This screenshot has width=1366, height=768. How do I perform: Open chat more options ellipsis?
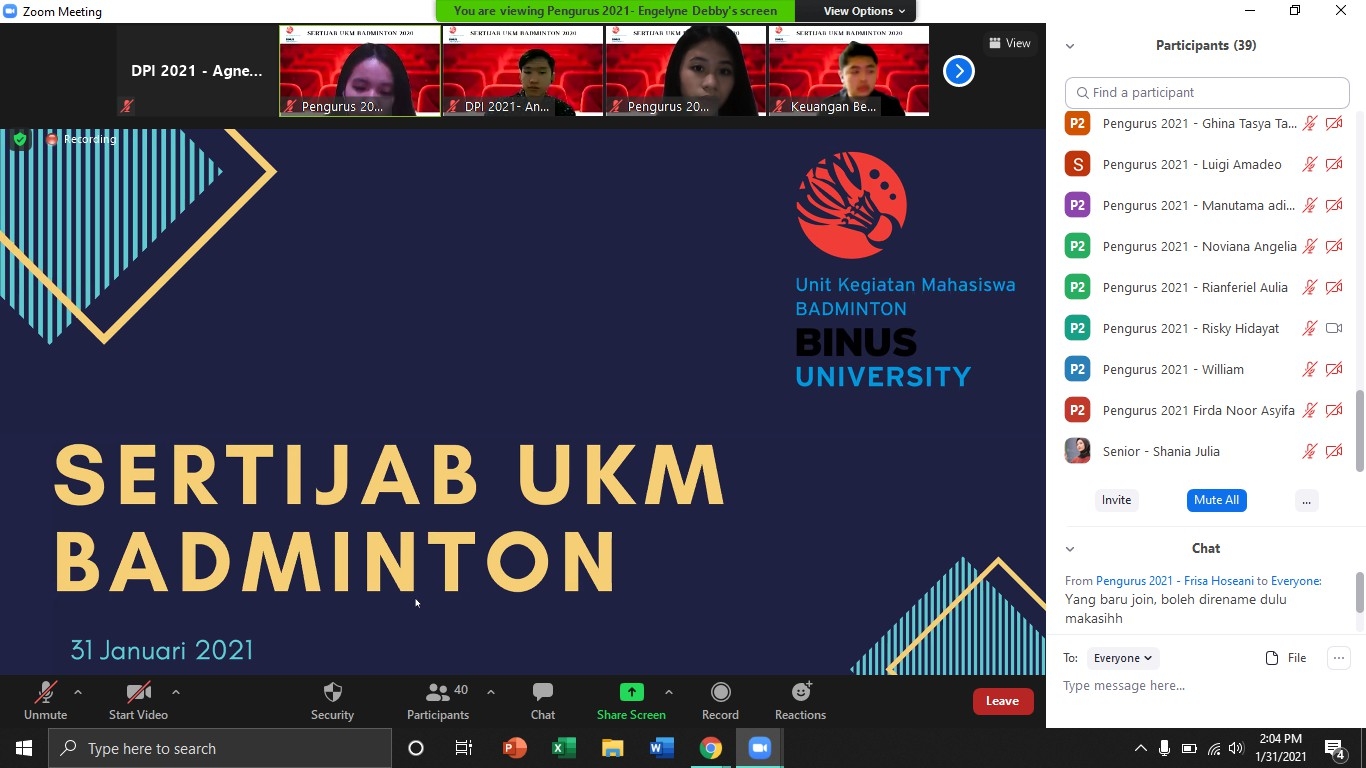click(1338, 658)
